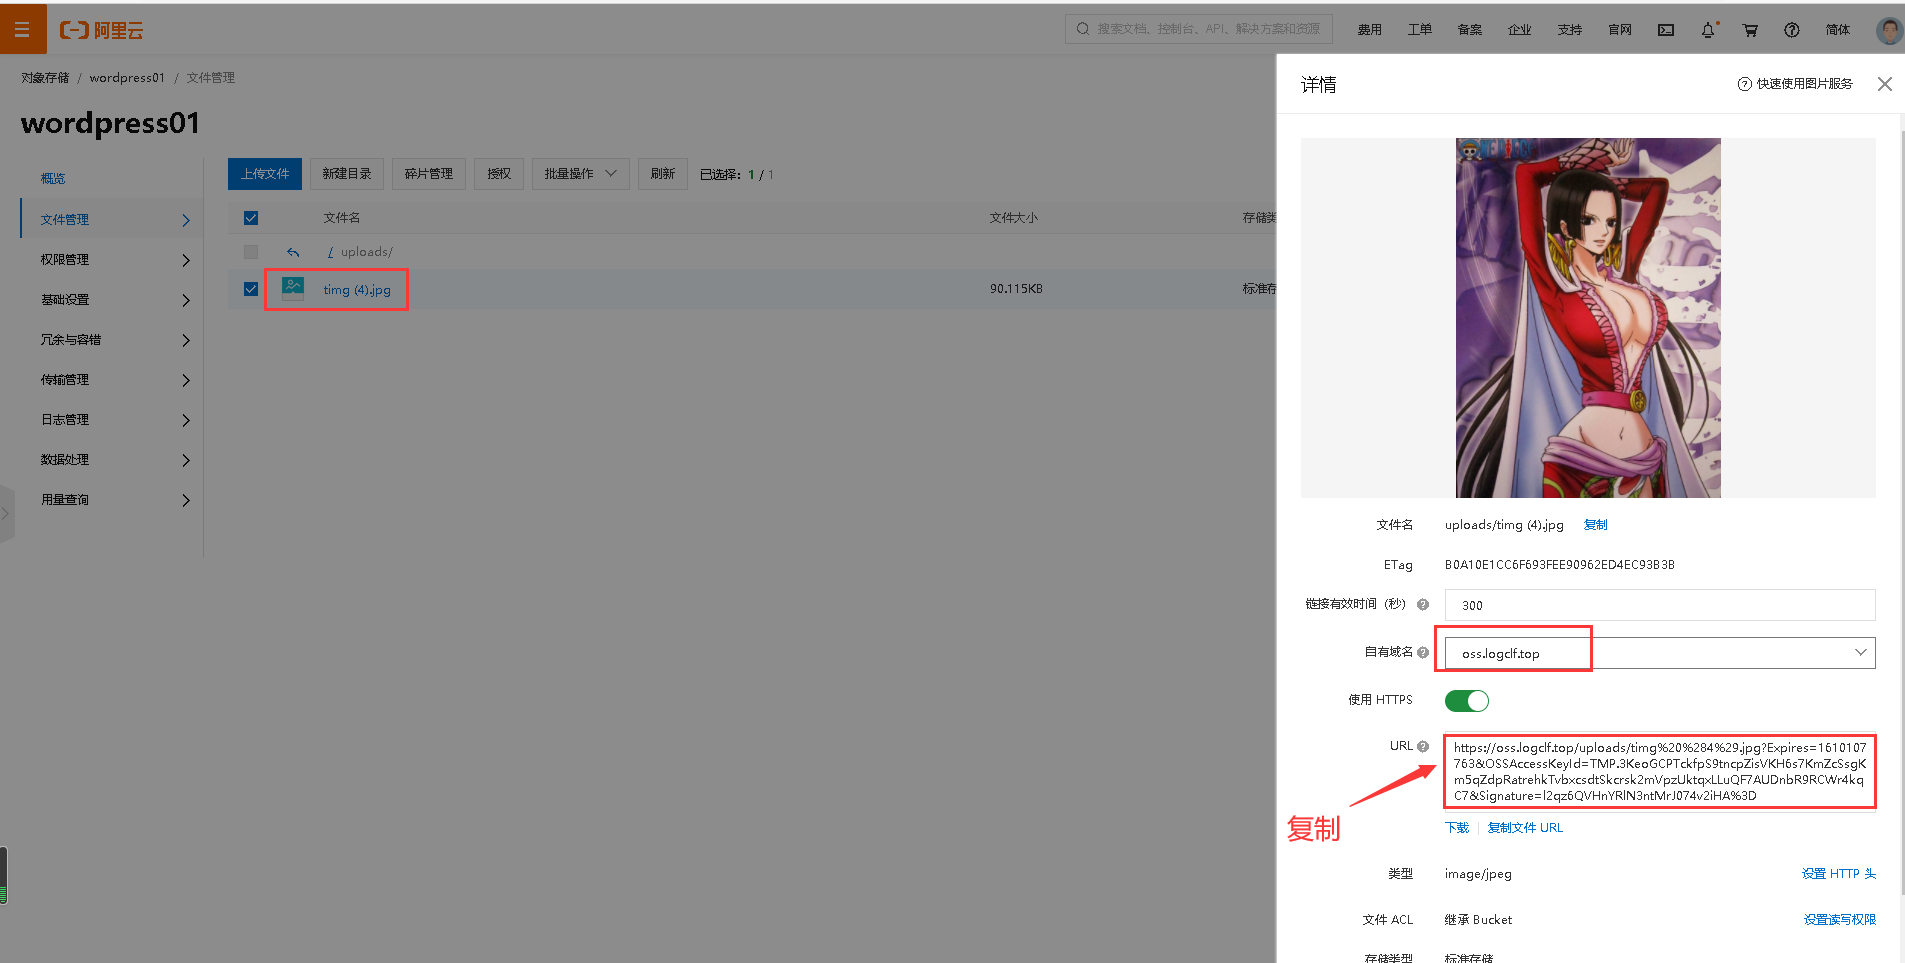Click help icon beside link validity time
Viewport: 1905px width, 963px height.
click(x=1423, y=604)
